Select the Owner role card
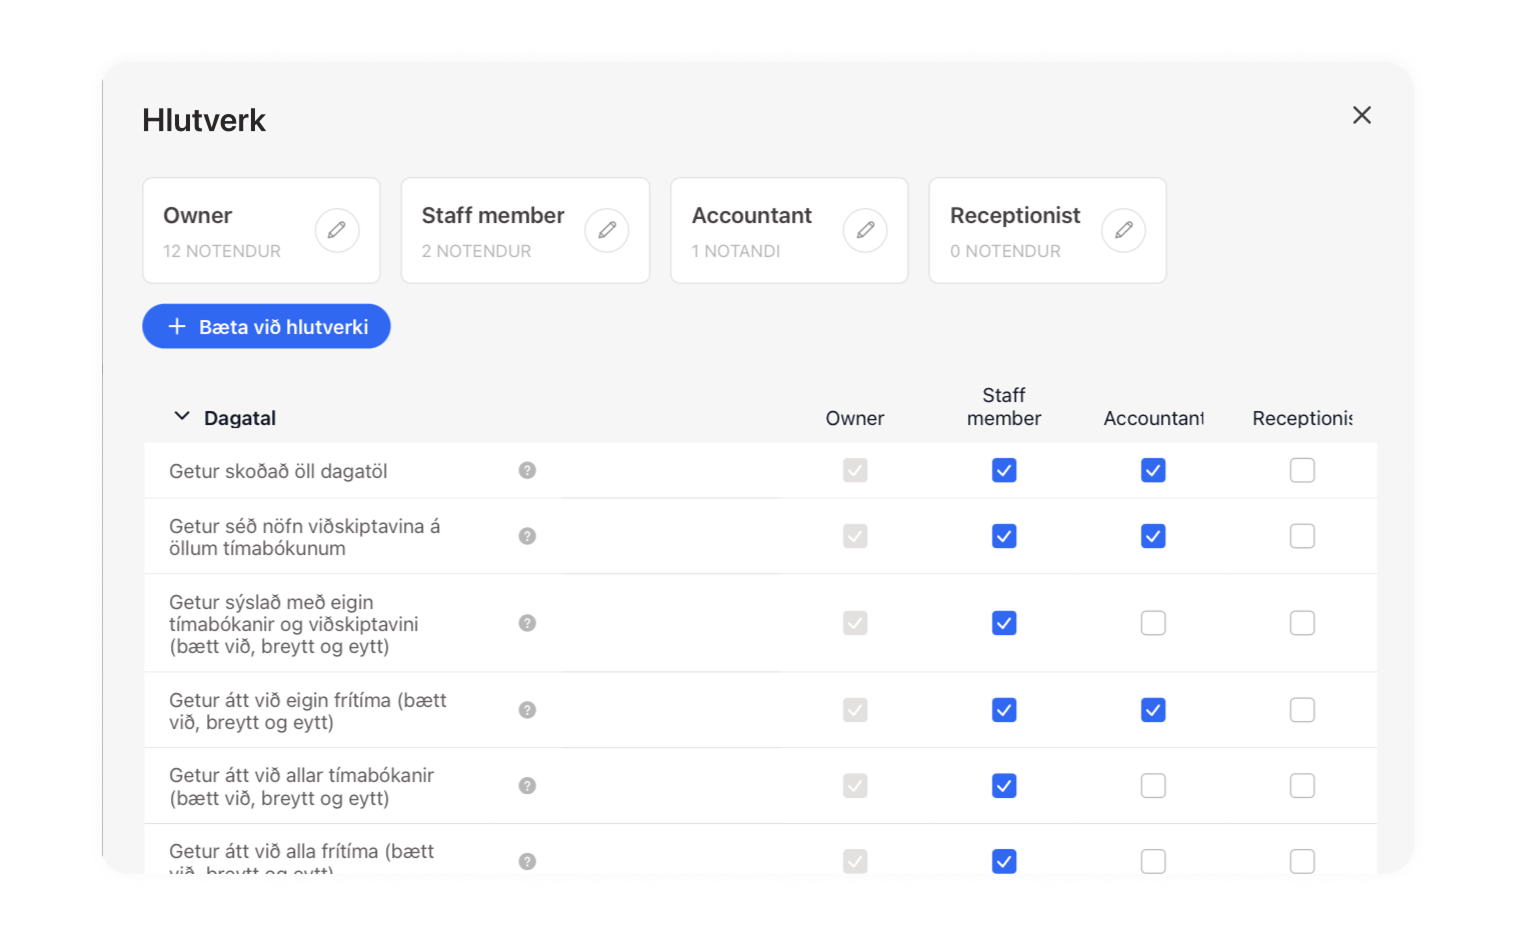Viewport: 1514px width, 936px height. click(261, 230)
